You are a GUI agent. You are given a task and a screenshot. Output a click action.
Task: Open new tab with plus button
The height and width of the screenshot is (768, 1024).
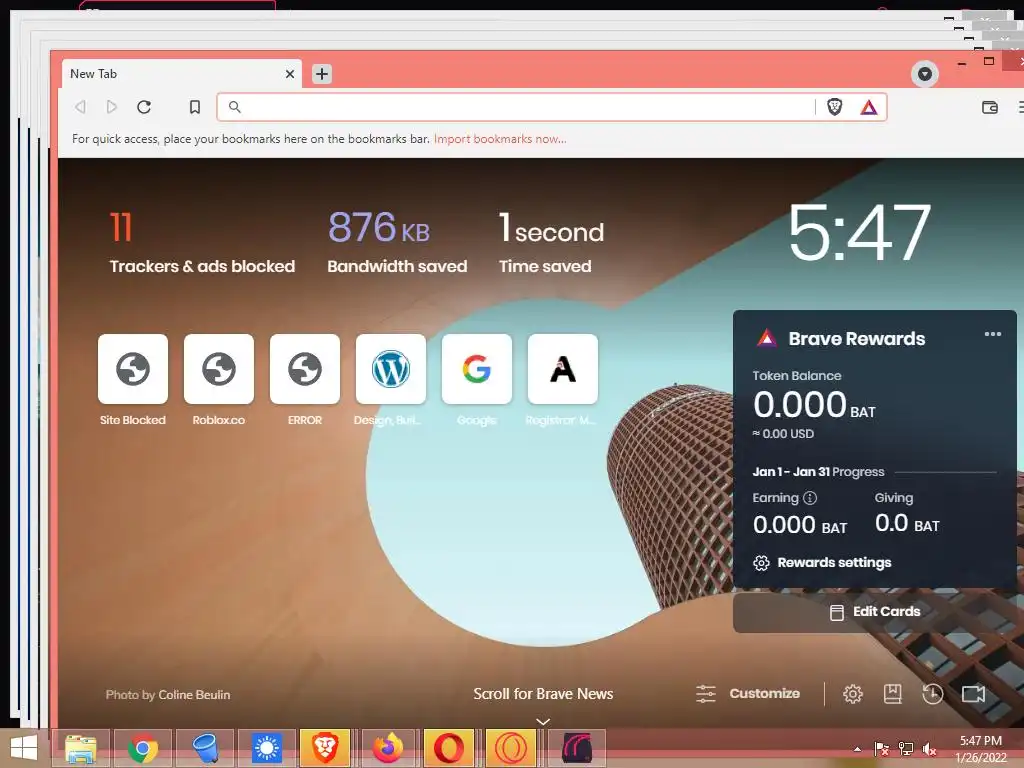tap(321, 74)
